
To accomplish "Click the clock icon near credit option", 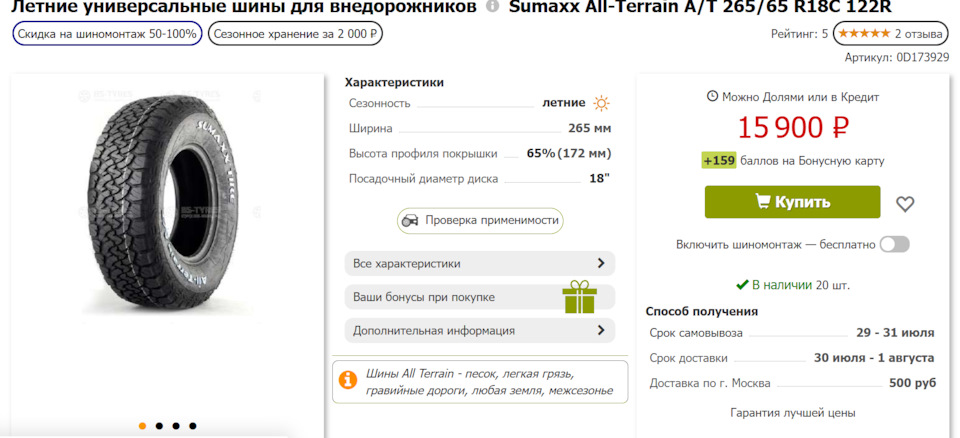I will pyautogui.click(x=712, y=97).
